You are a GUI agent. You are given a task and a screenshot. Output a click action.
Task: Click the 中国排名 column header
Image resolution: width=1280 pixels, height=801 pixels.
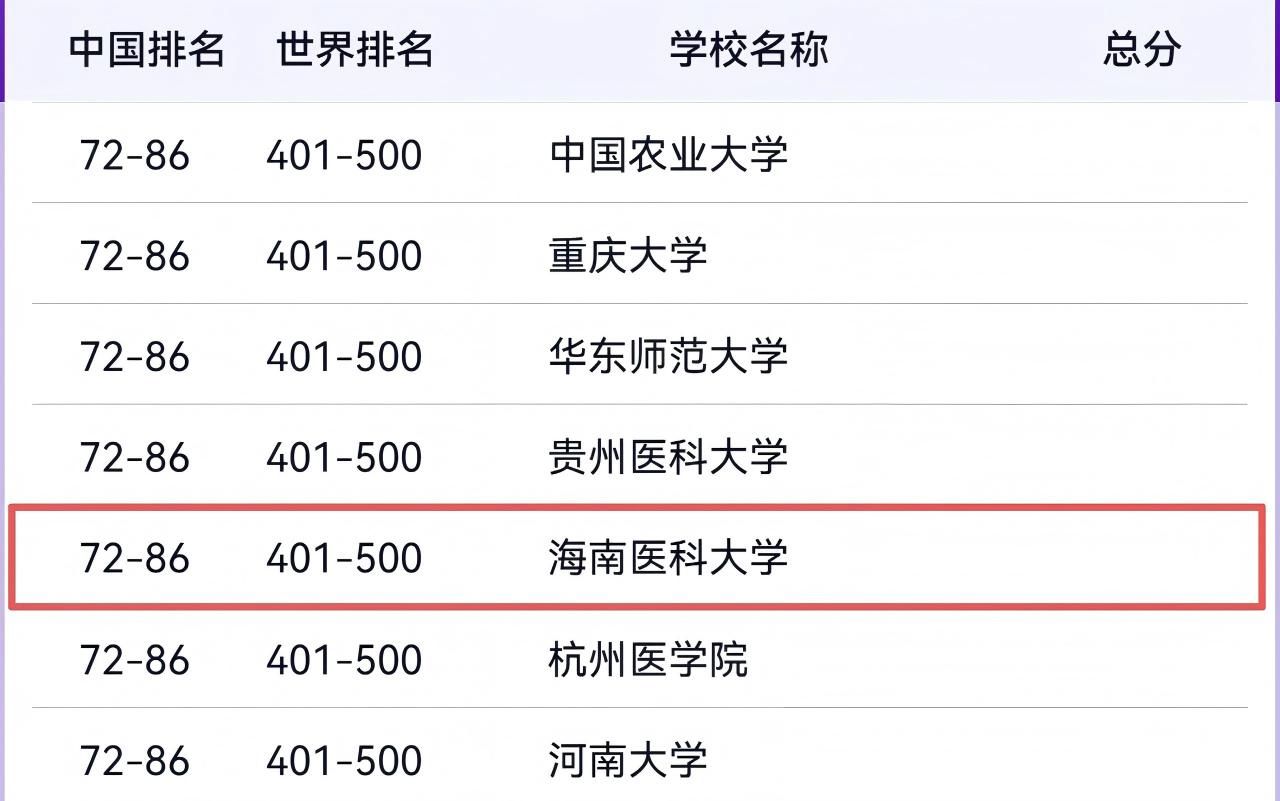[147, 49]
